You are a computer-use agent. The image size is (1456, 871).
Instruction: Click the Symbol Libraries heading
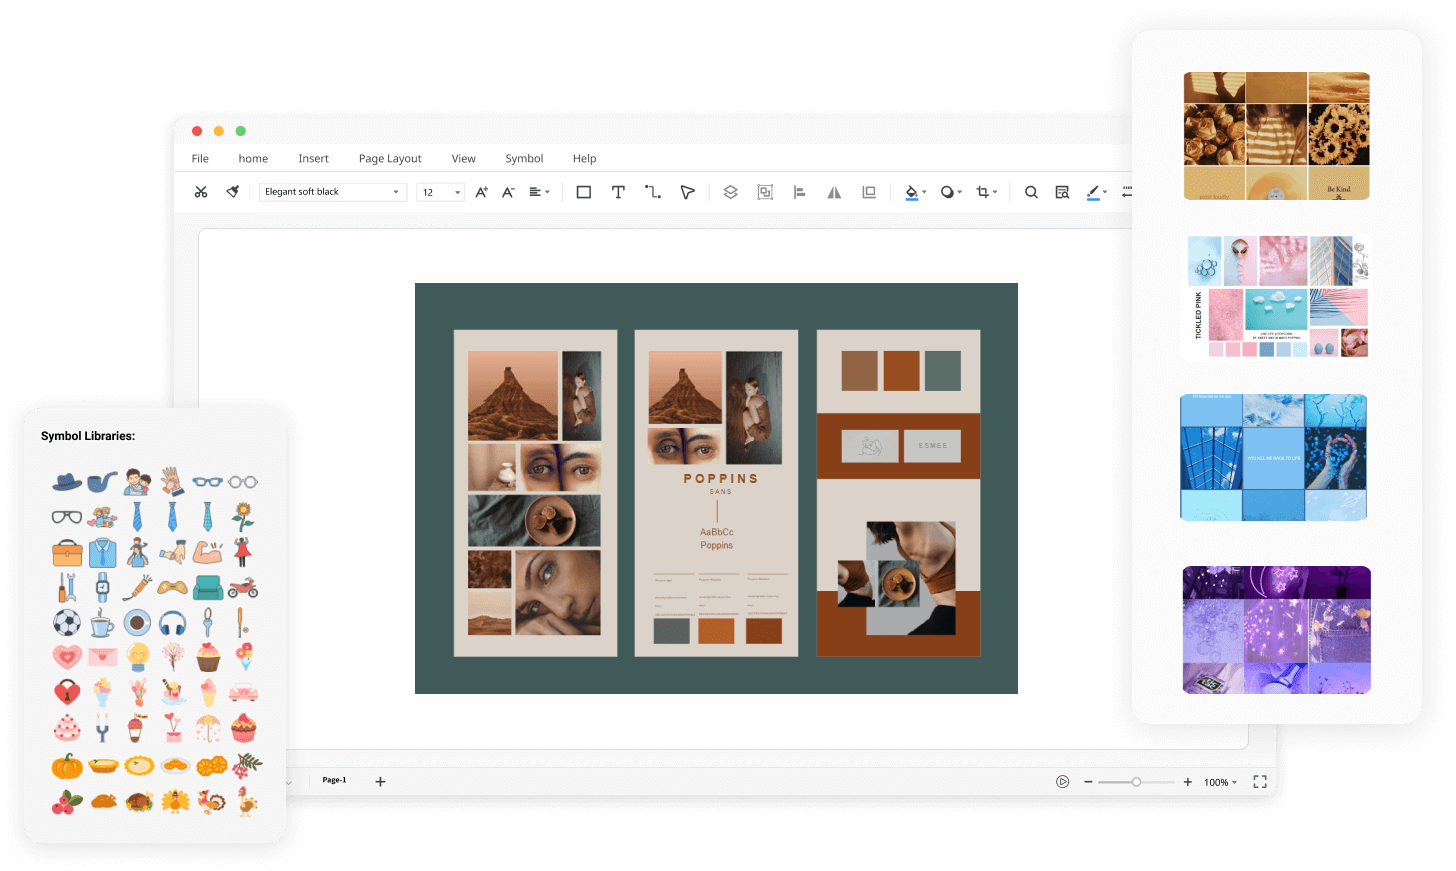click(x=88, y=436)
